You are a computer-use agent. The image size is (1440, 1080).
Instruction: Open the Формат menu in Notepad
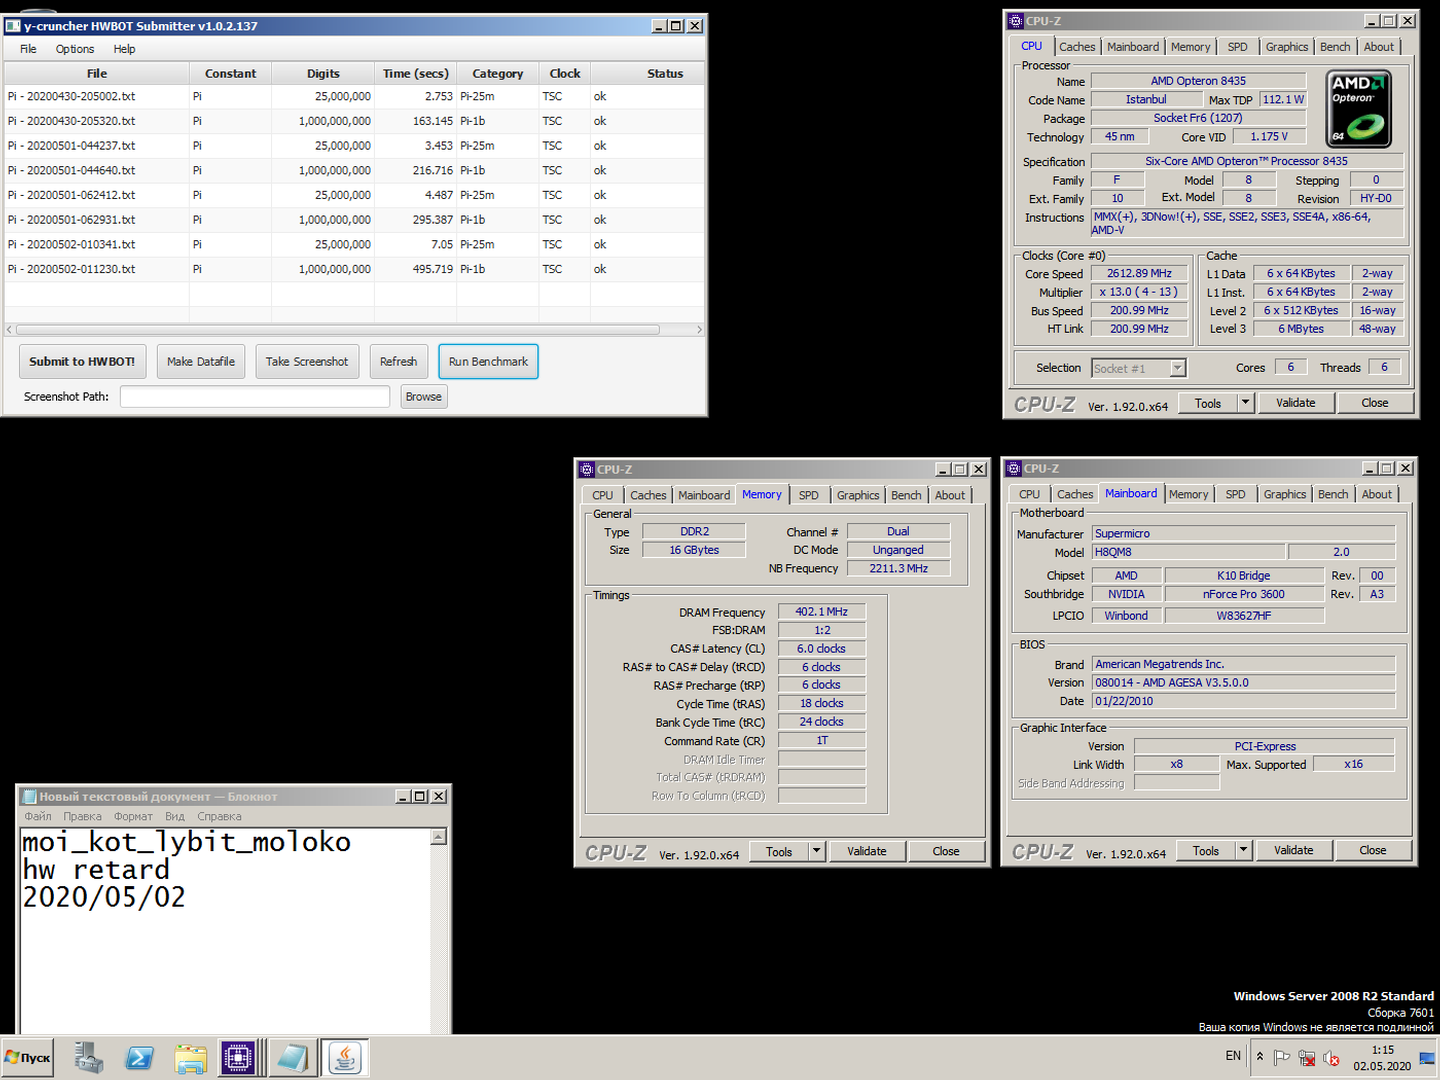(x=133, y=816)
